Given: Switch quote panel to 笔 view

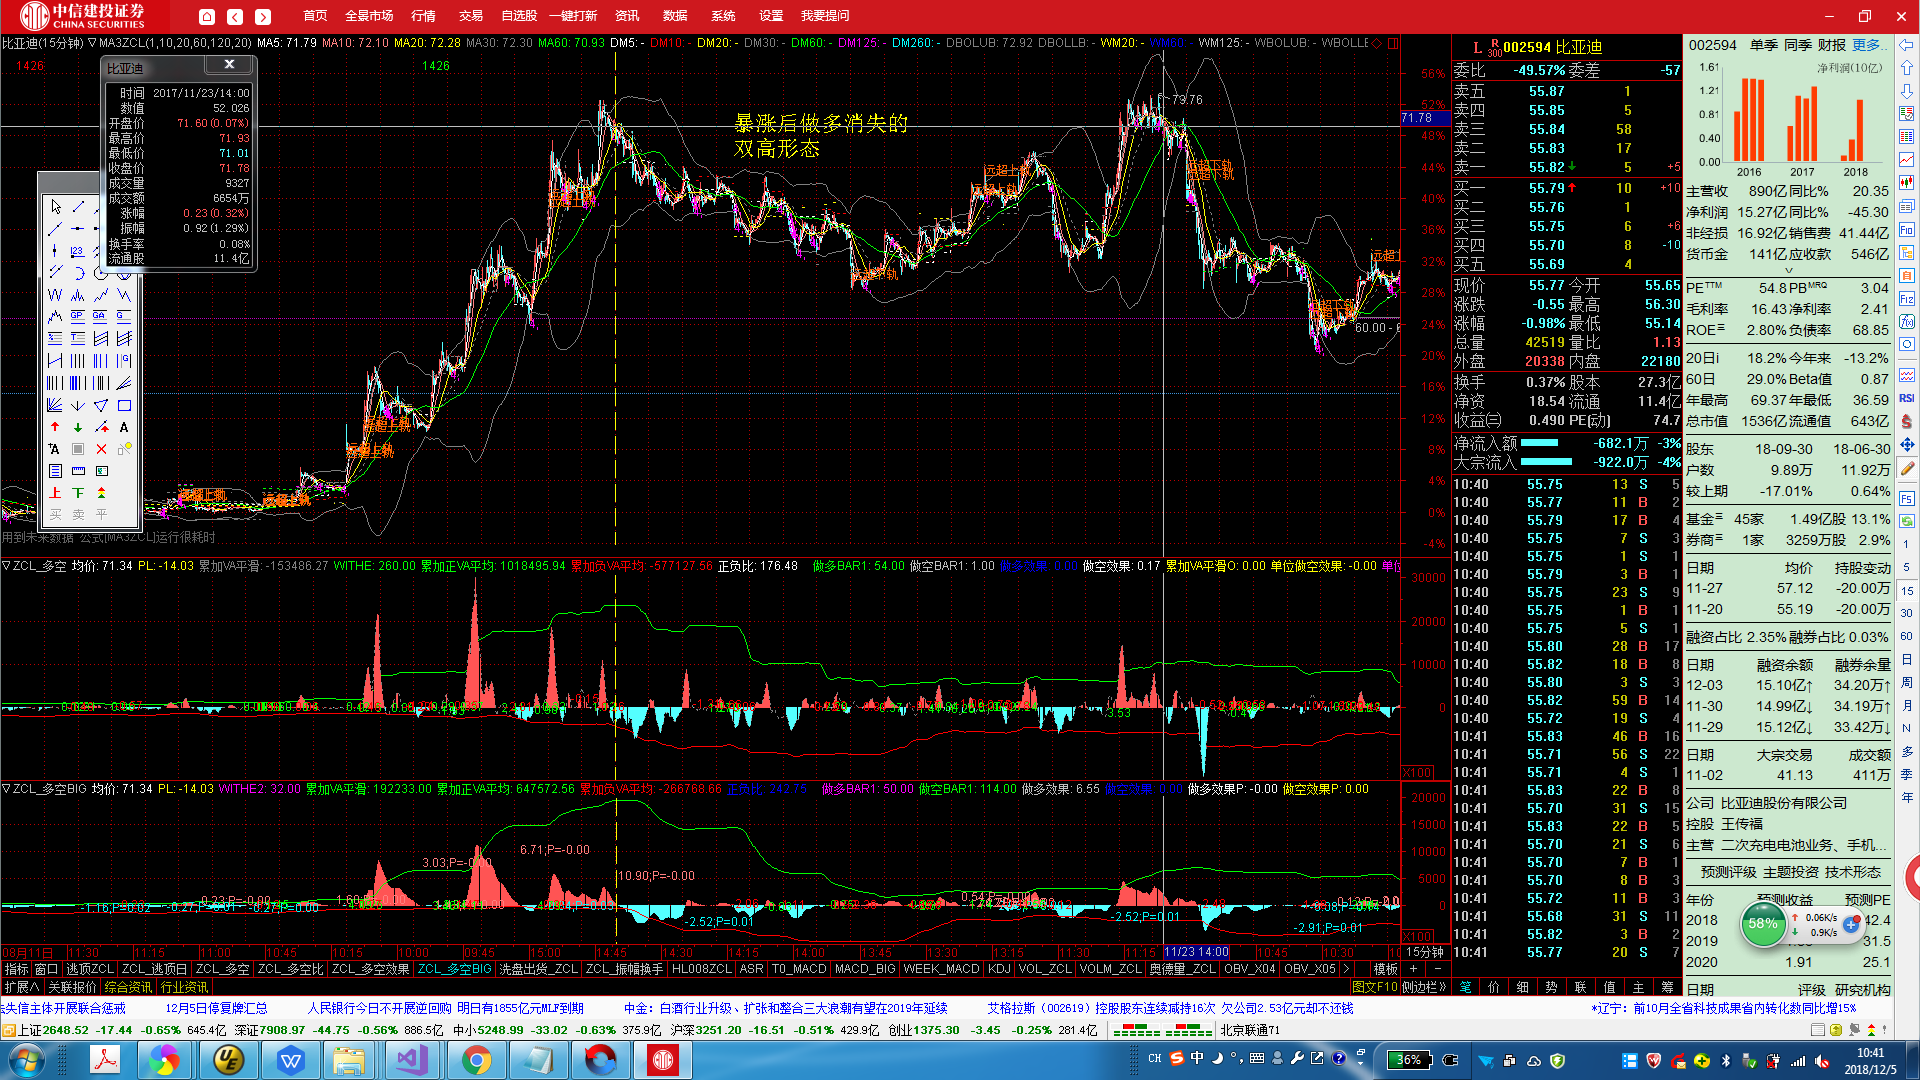Looking at the screenshot, I should click(x=1465, y=987).
